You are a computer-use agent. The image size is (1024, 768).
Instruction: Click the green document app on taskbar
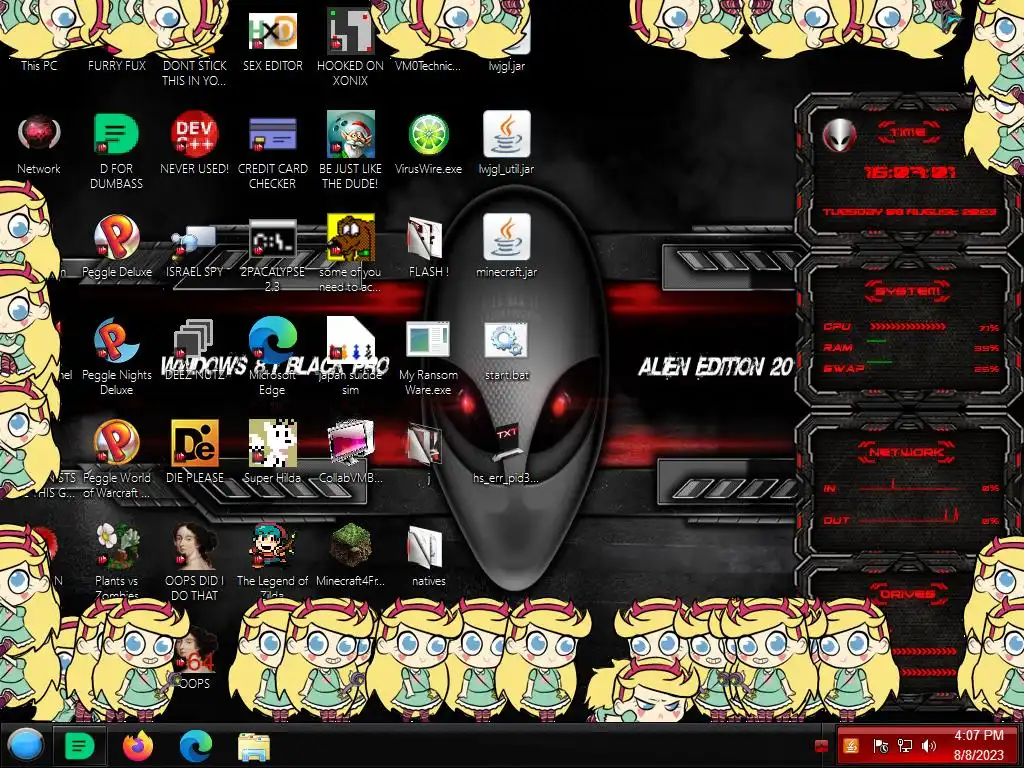pyautogui.click(x=79, y=746)
